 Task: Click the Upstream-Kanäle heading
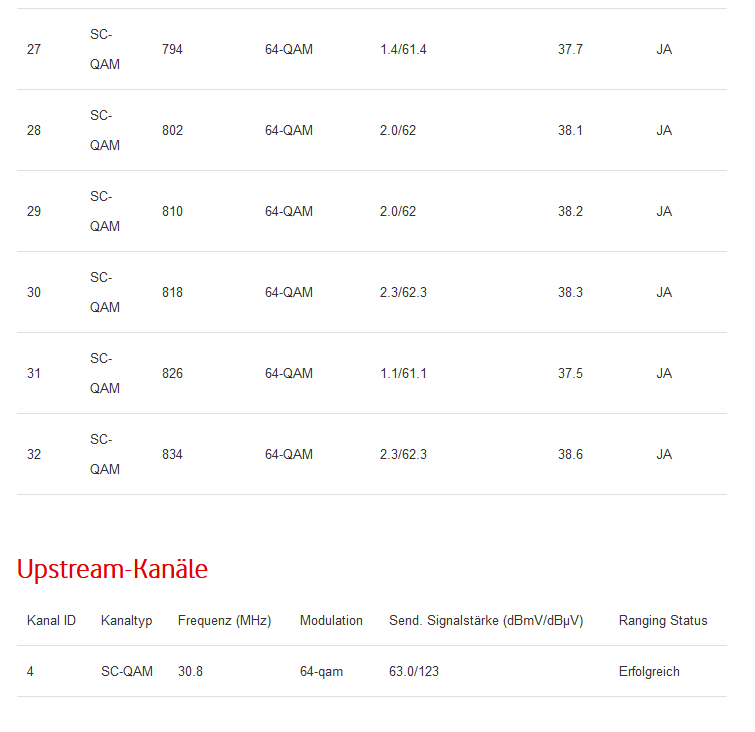[x=112, y=569]
